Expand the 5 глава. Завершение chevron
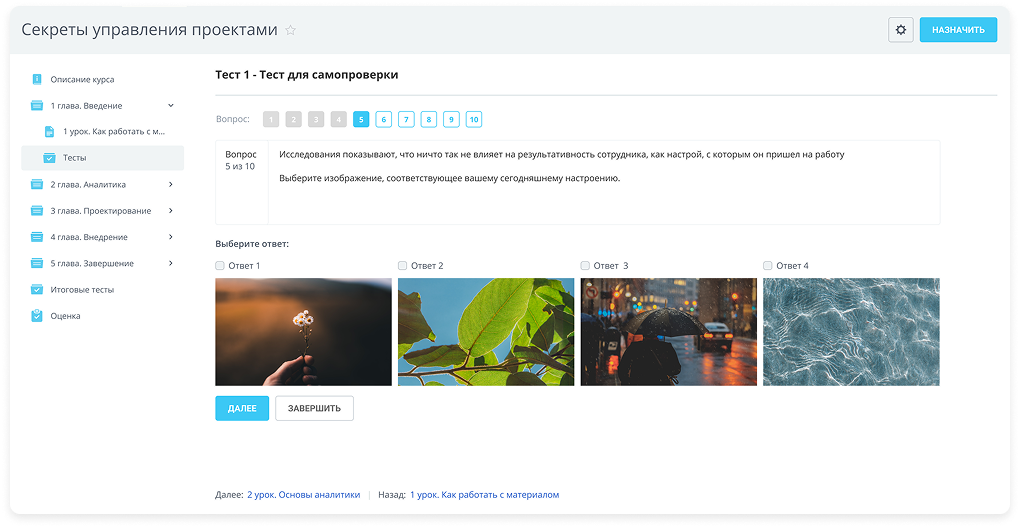Image resolution: width=1020 pixels, height=528 pixels. pyautogui.click(x=171, y=263)
